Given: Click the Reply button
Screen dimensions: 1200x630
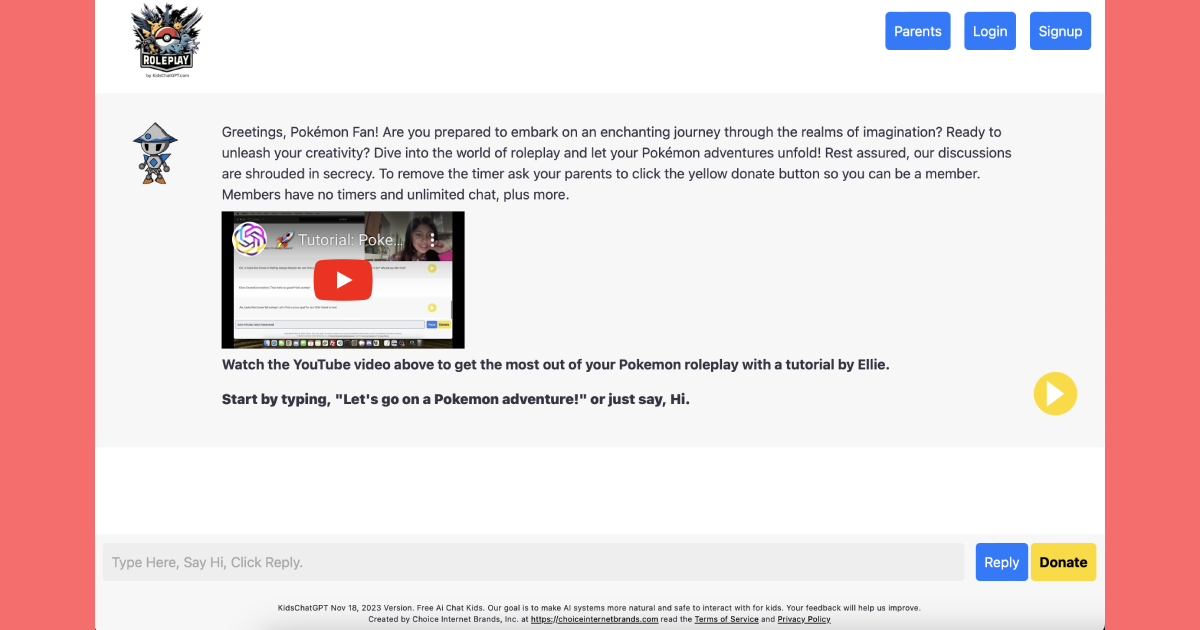Looking at the screenshot, I should coord(1001,562).
